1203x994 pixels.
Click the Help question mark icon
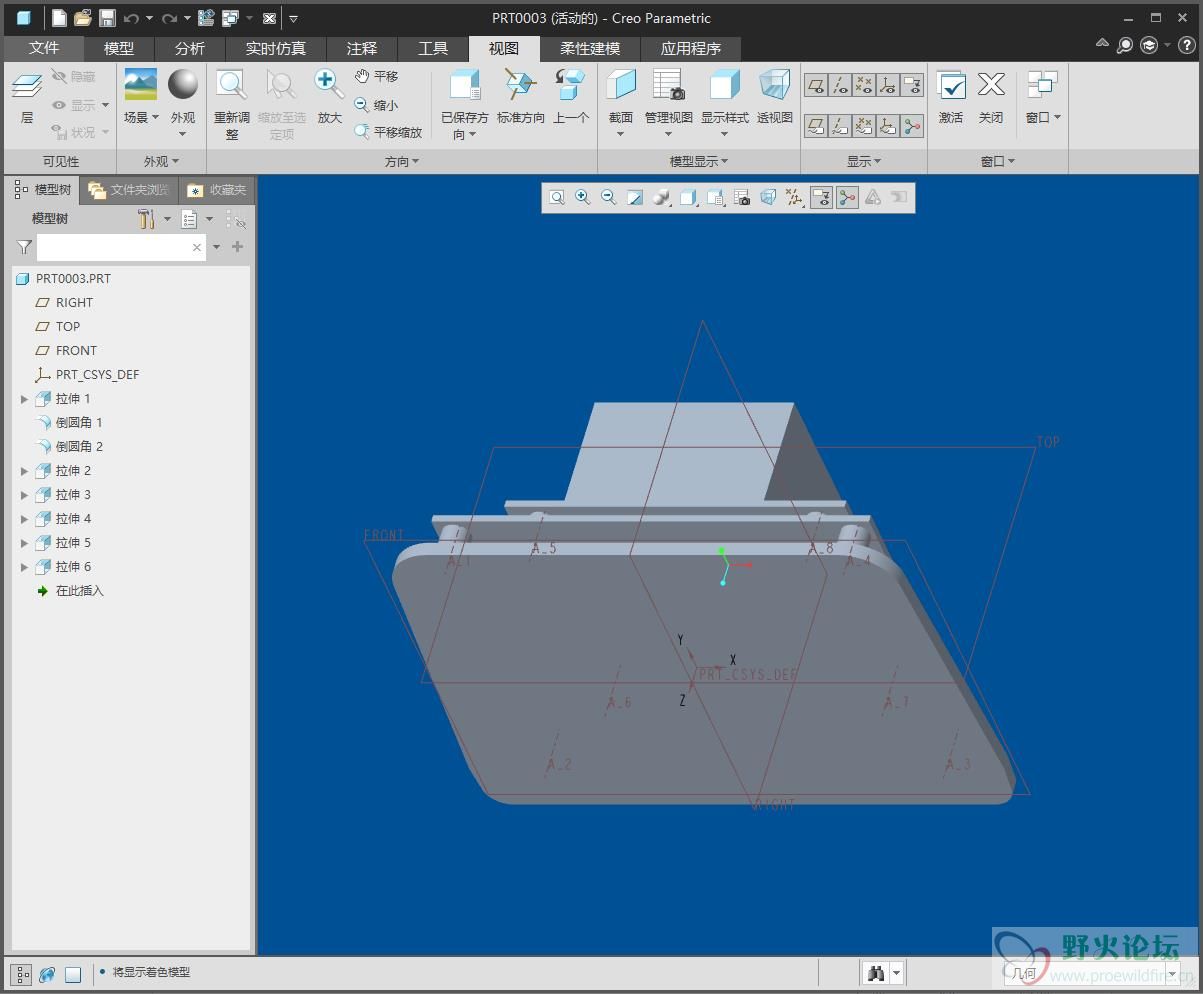pos(1186,45)
